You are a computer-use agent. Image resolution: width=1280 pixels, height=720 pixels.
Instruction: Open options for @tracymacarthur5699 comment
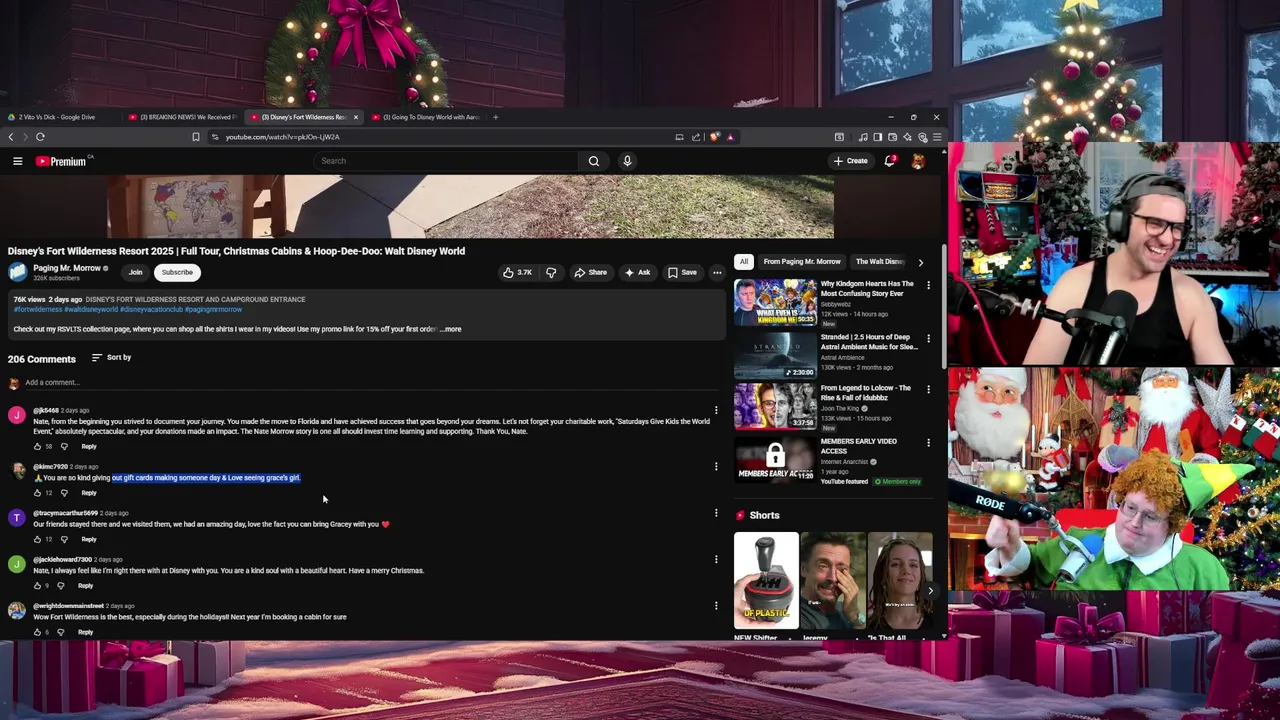(716, 513)
